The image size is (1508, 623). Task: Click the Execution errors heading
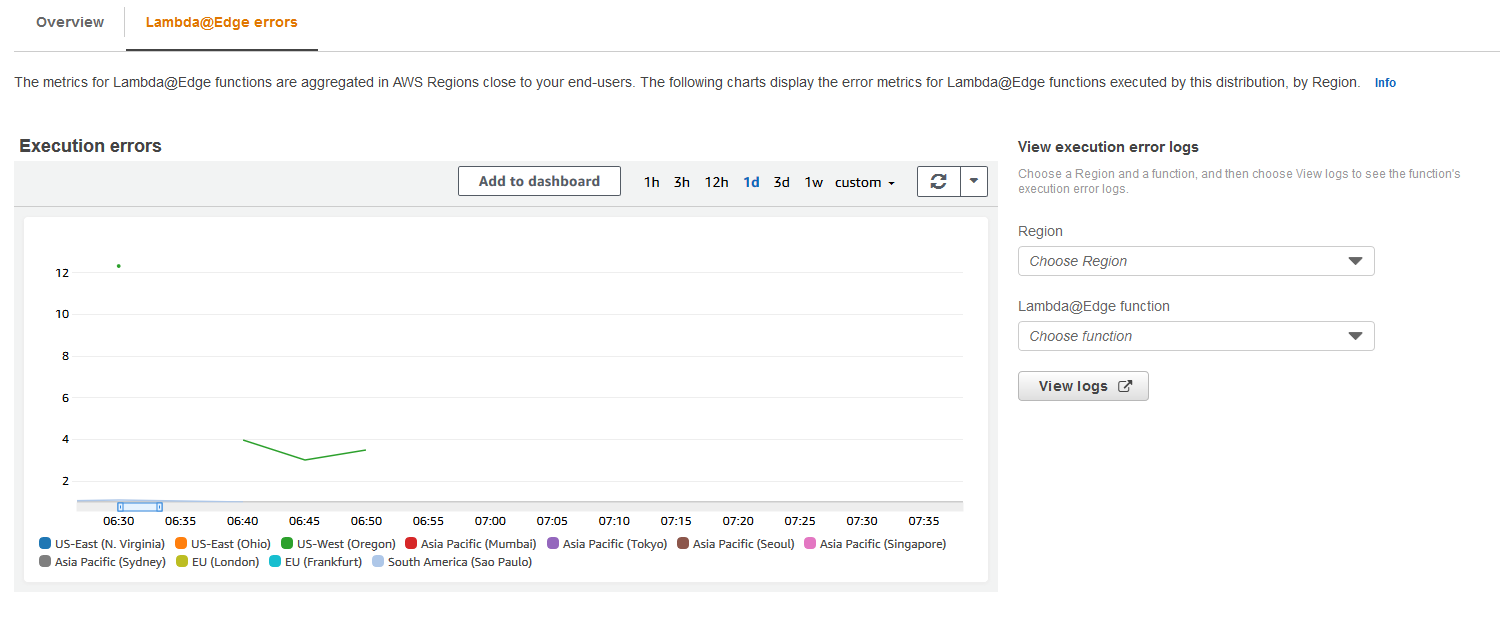[x=90, y=146]
